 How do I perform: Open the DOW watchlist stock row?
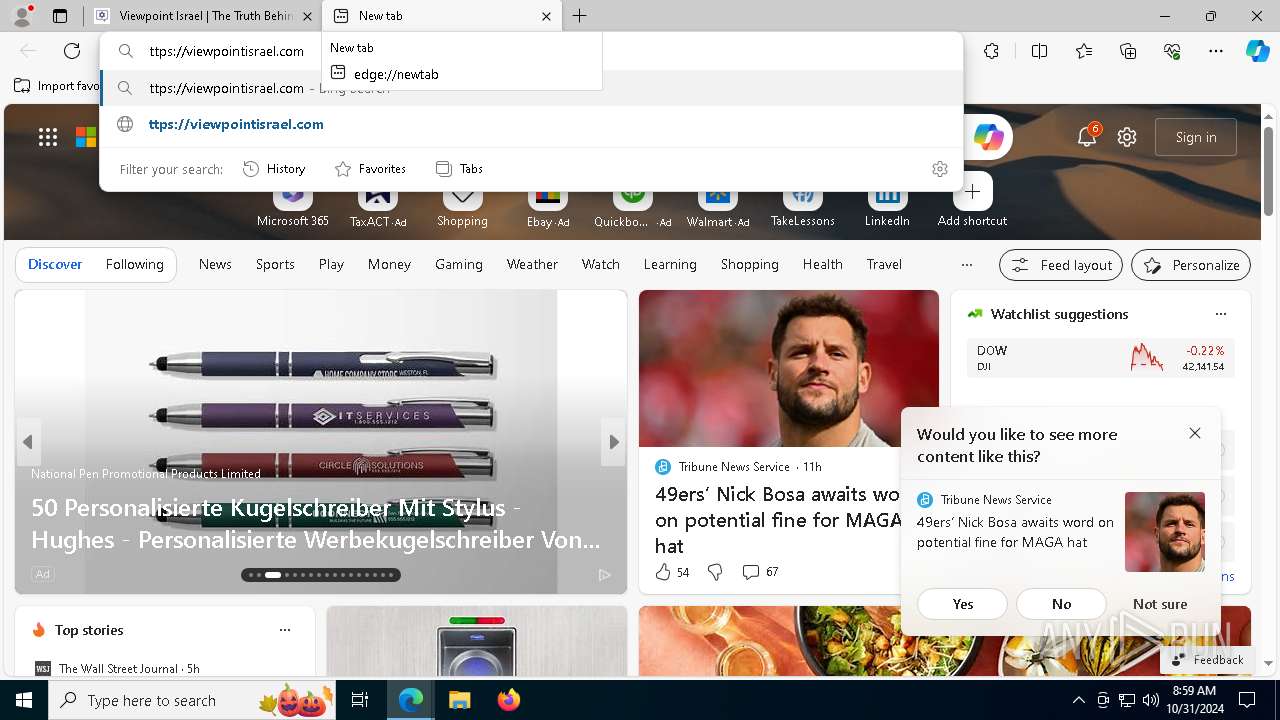tap(1100, 358)
